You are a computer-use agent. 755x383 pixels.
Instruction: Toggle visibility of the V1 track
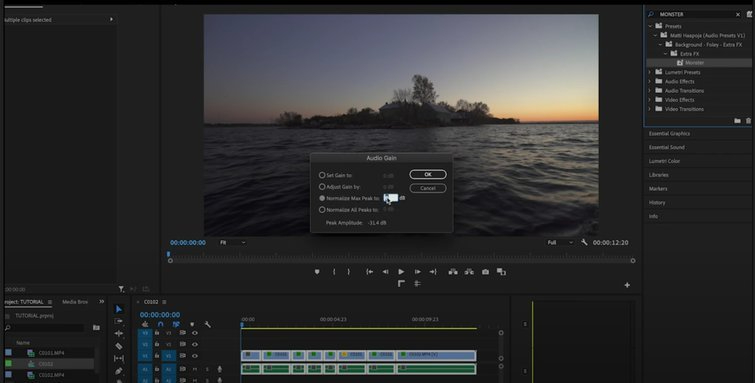coord(195,356)
